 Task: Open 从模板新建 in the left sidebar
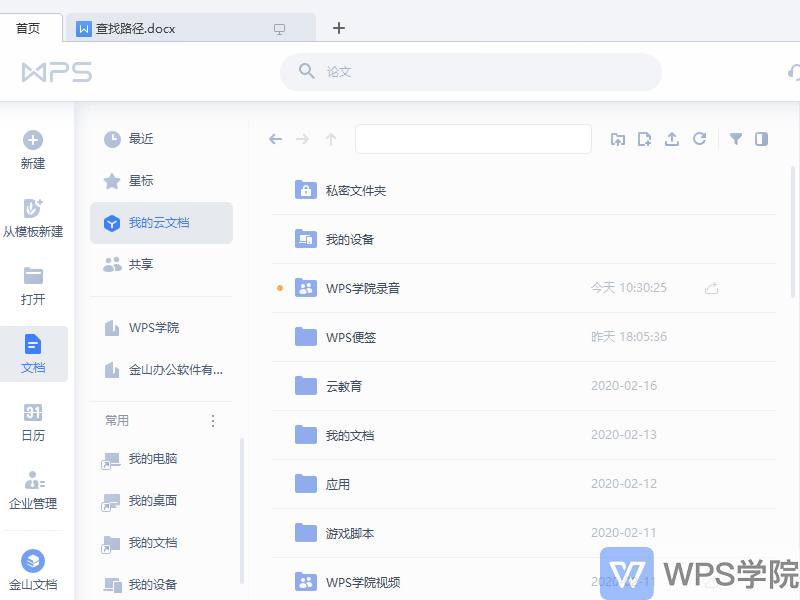tap(33, 218)
